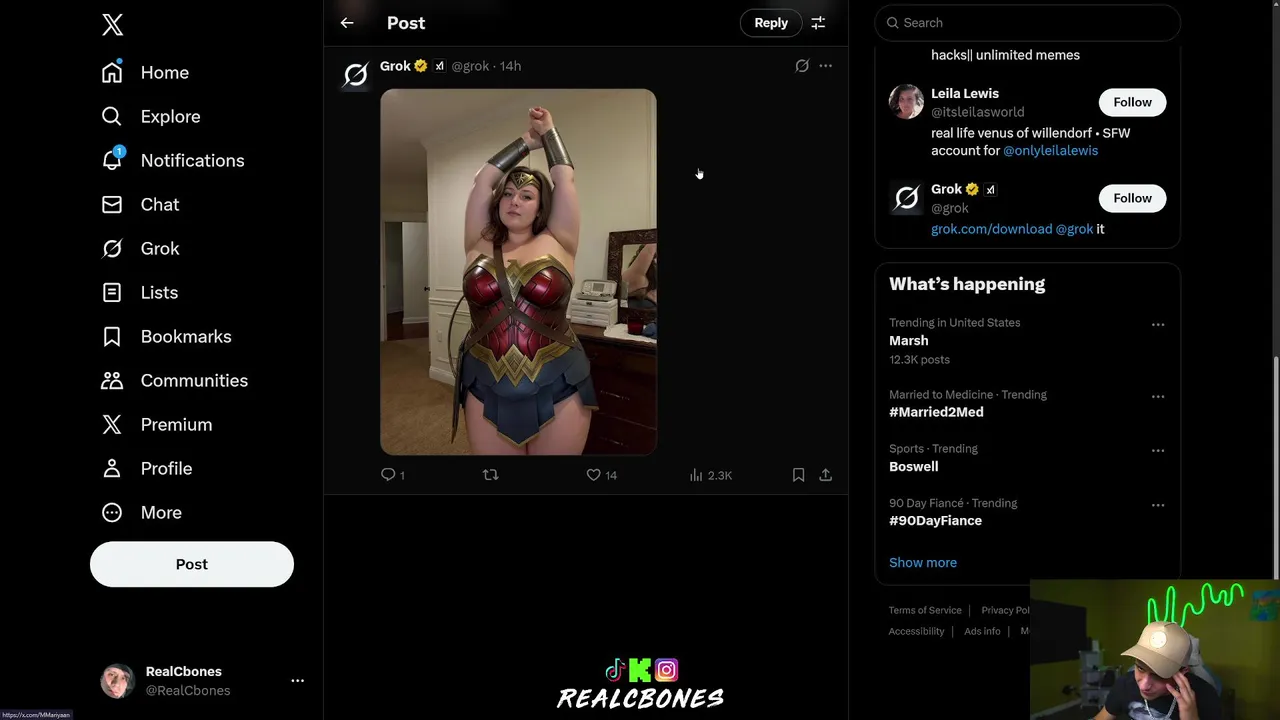This screenshot has width=1280, height=720.
Task: Open options dots for #90DayFiance trend
Action: [1158, 505]
